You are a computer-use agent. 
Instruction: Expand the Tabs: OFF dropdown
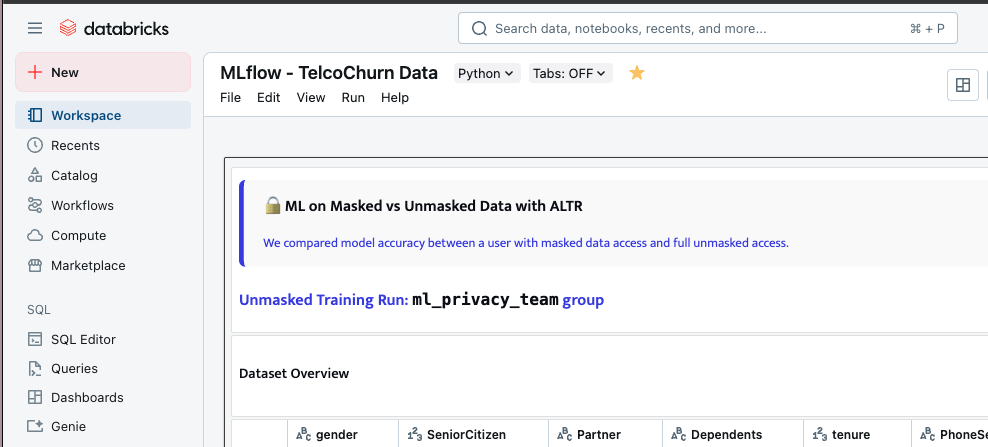coord(570,73)
